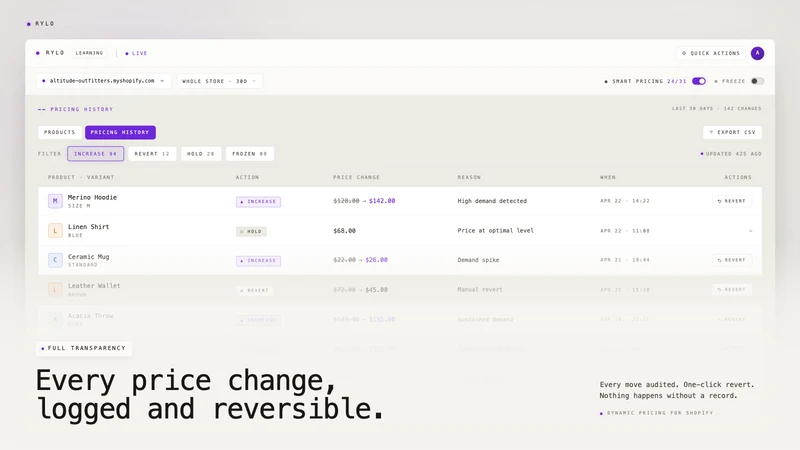Click the "High demand detected" reason
Screen dimensions: 800x450
(x=492, y=201)
